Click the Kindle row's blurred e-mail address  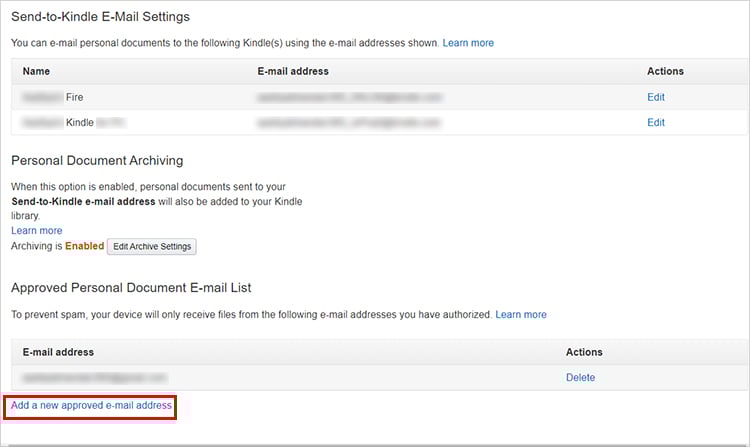(349, 122)
